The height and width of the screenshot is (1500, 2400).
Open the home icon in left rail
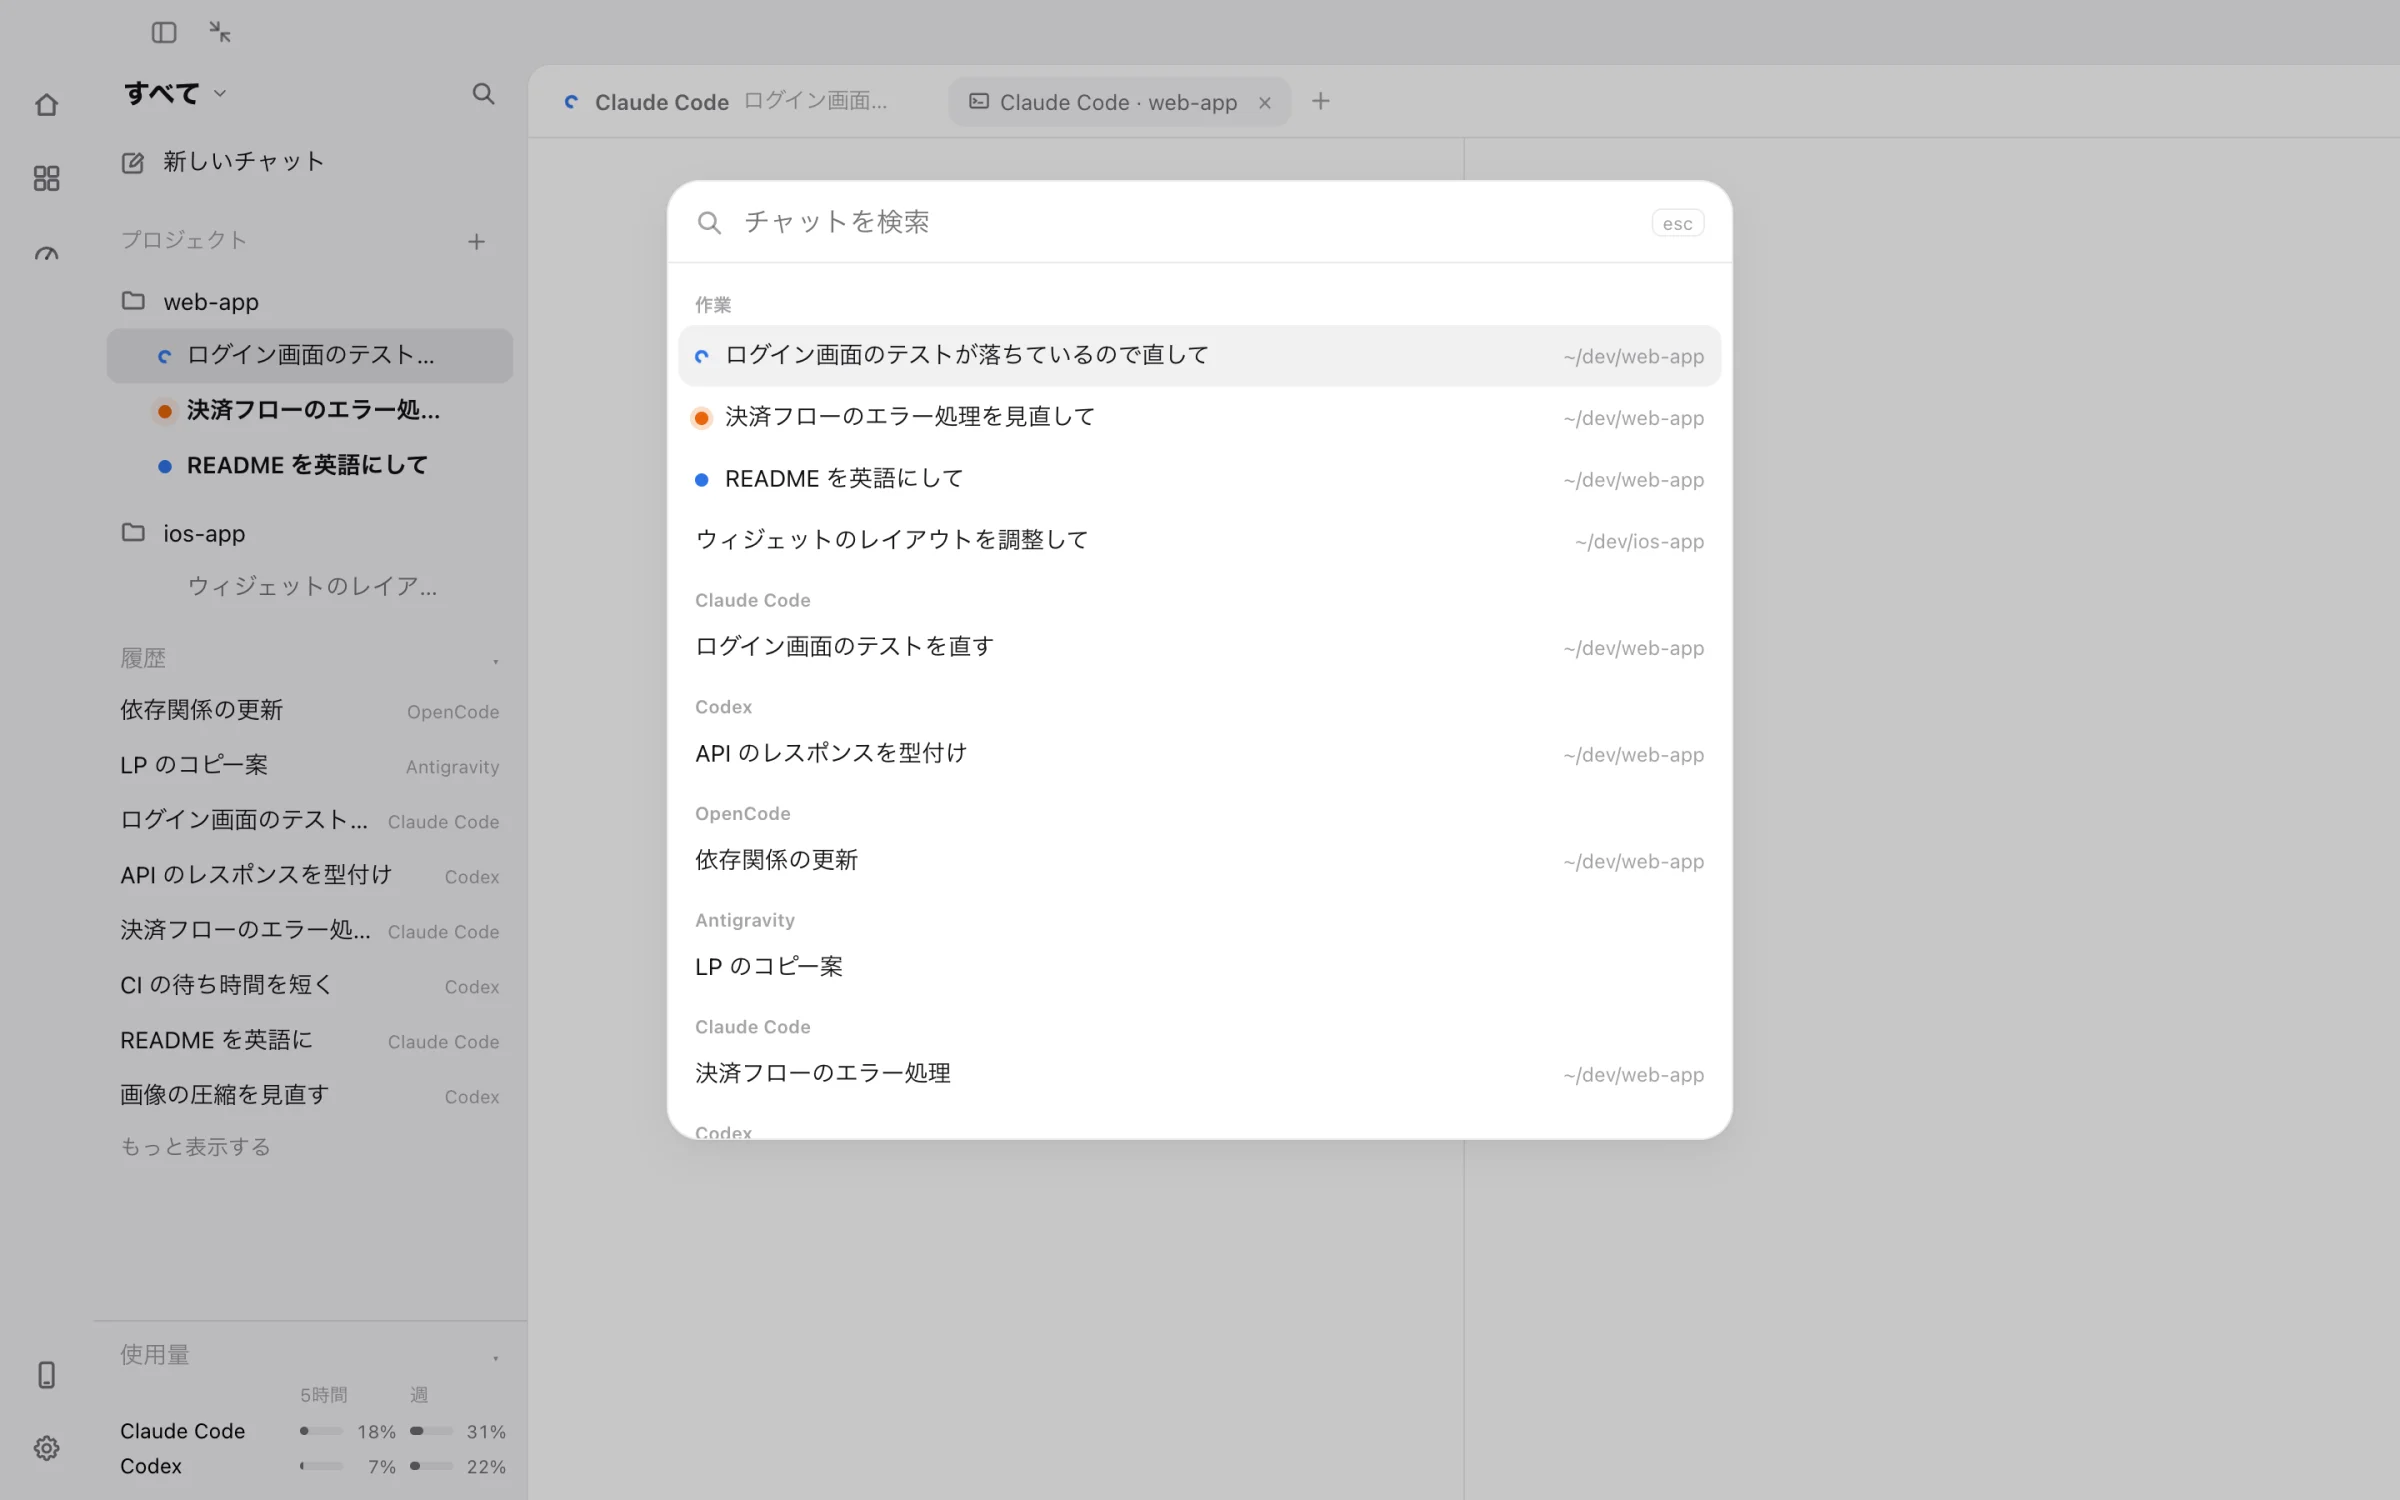(x=46, y=105)
